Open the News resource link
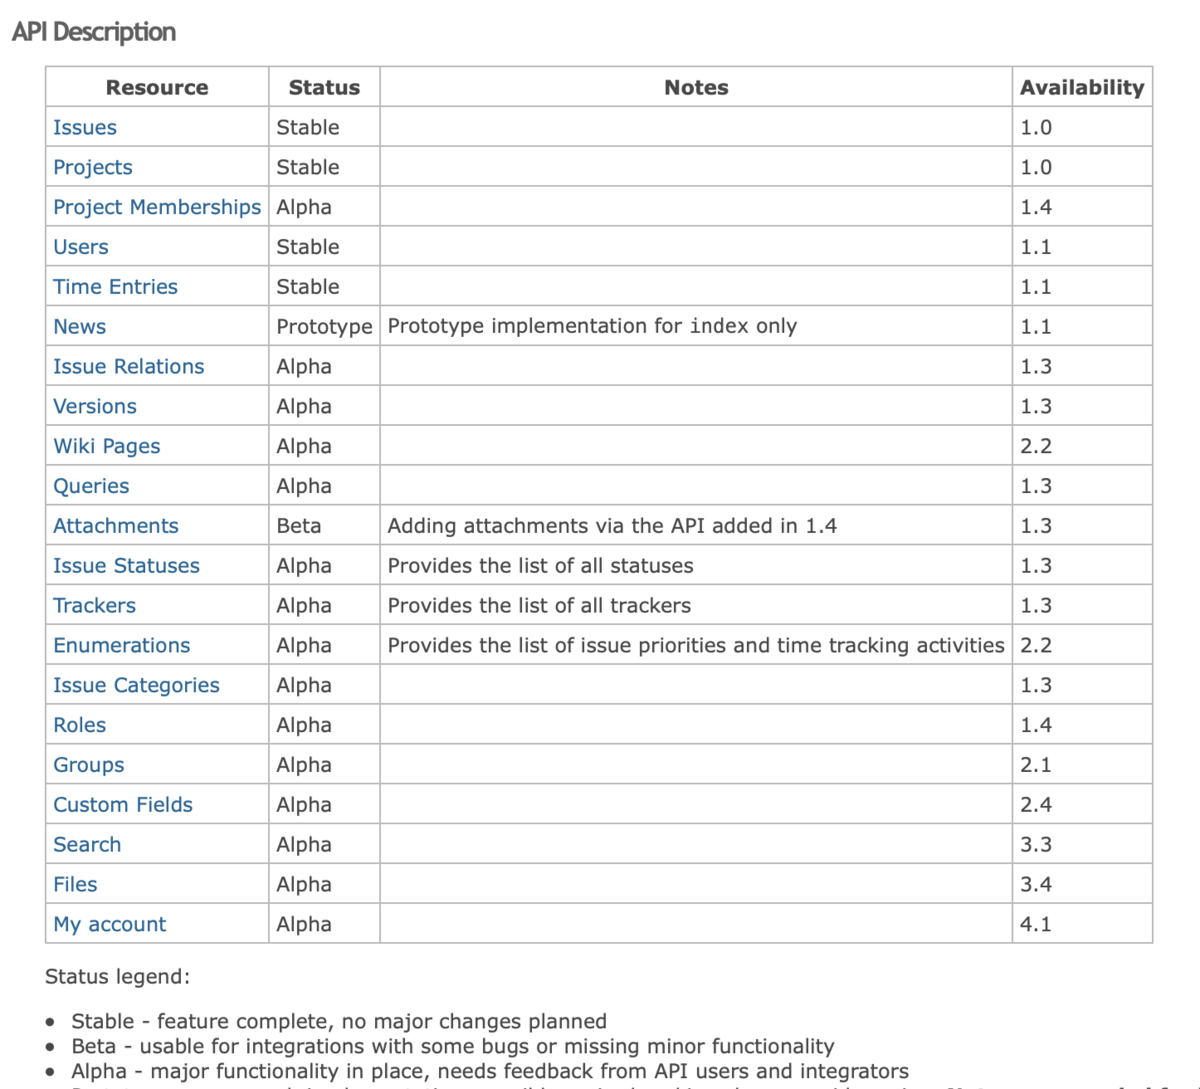Screen dimensions: 1200x1089 point(79,326)
